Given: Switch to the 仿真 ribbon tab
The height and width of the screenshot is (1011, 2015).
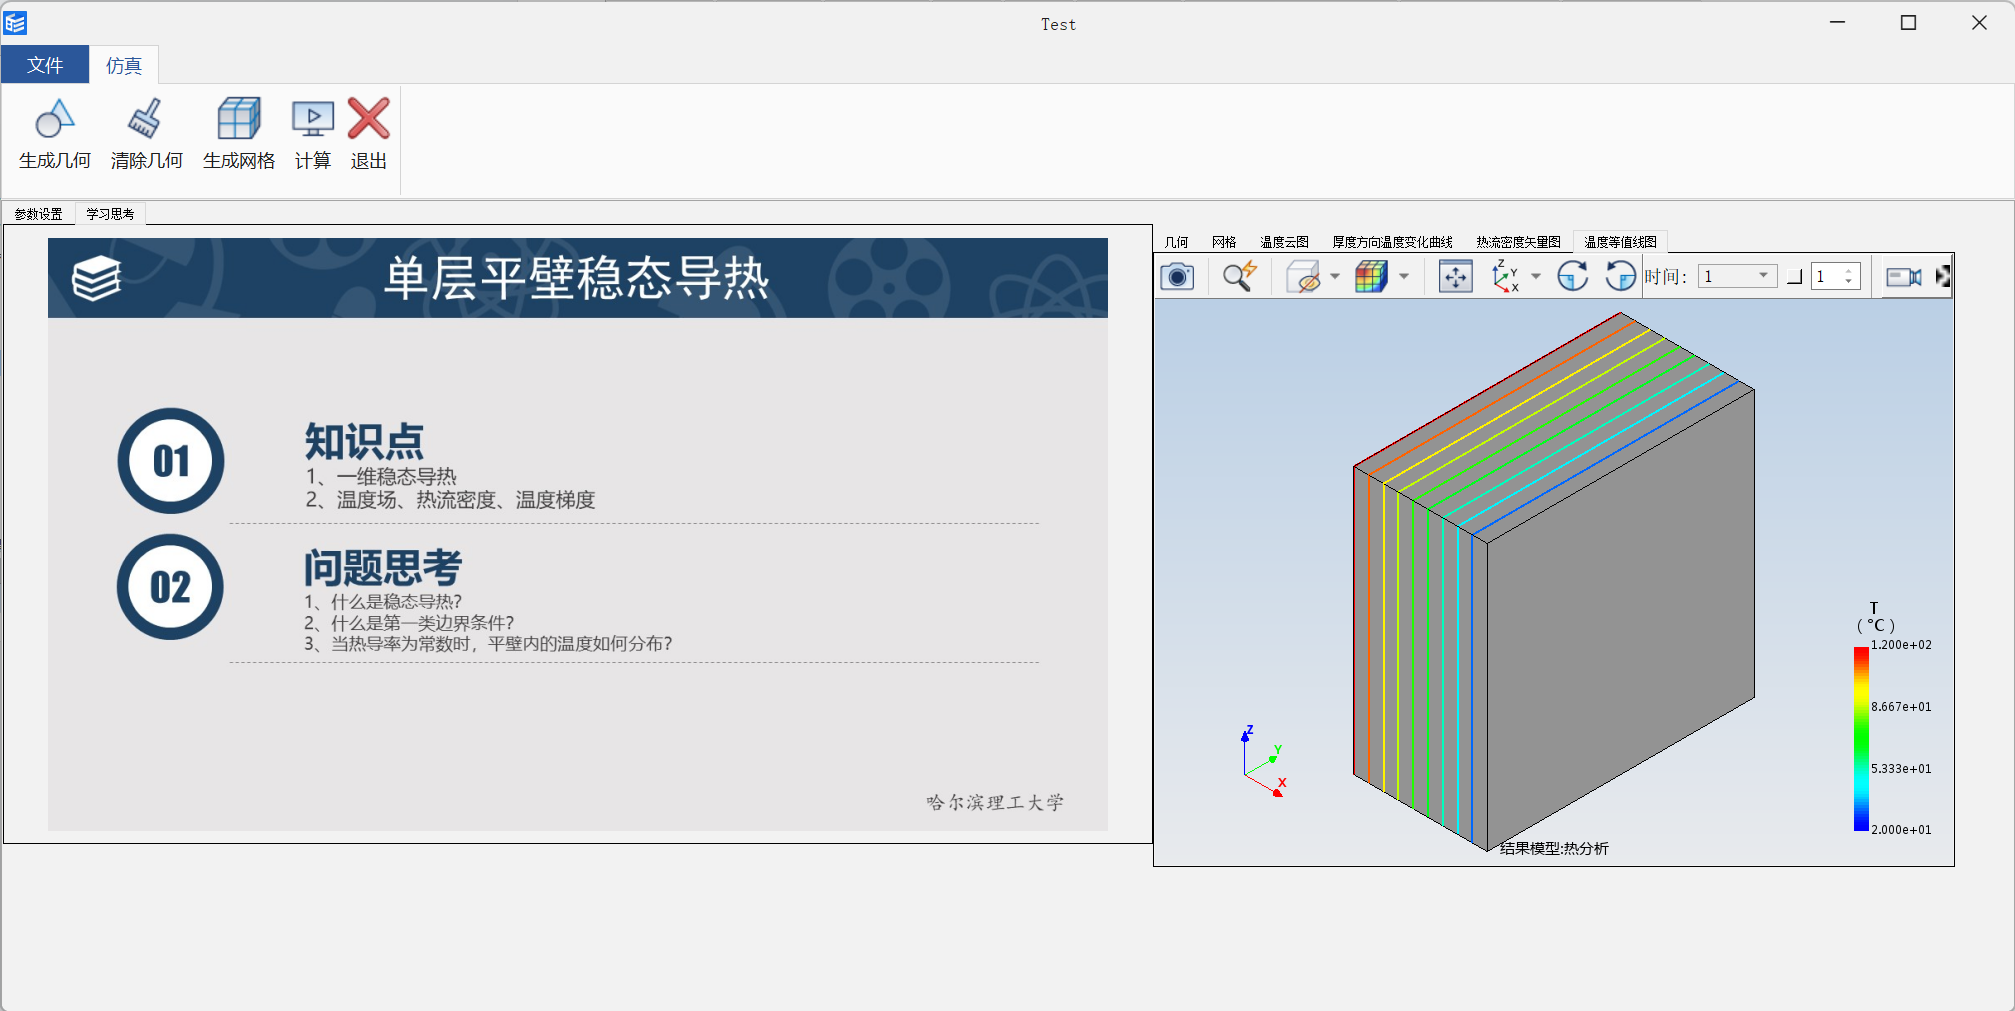Looking at the screenshot, I should [x=124, y=65].
